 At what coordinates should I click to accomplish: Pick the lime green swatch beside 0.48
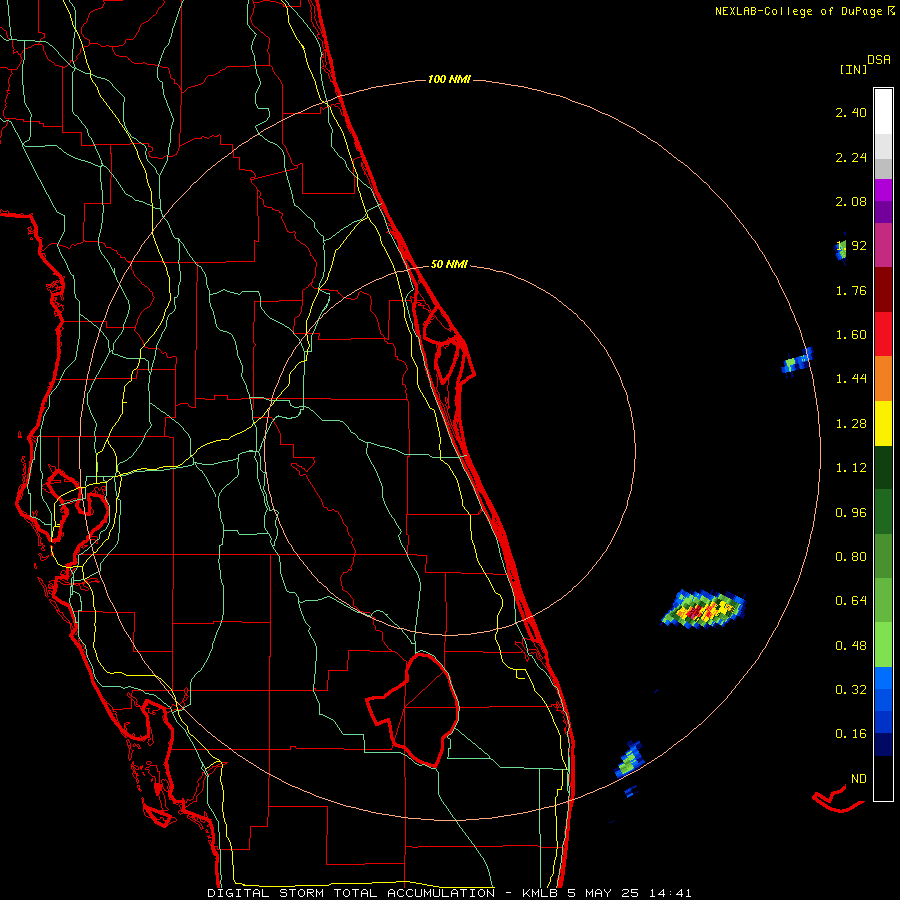pyautogui.click(x=883, y=645)
